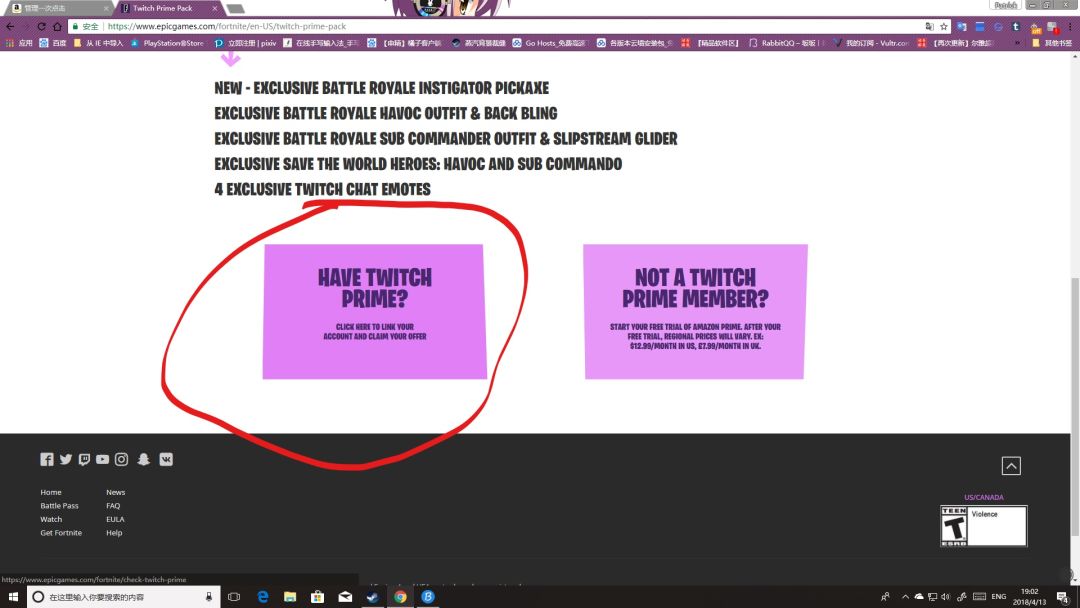Open the Home footer link
This screenshot has width=1080, height=608.
pyautogui.click(x=51, y=492)
